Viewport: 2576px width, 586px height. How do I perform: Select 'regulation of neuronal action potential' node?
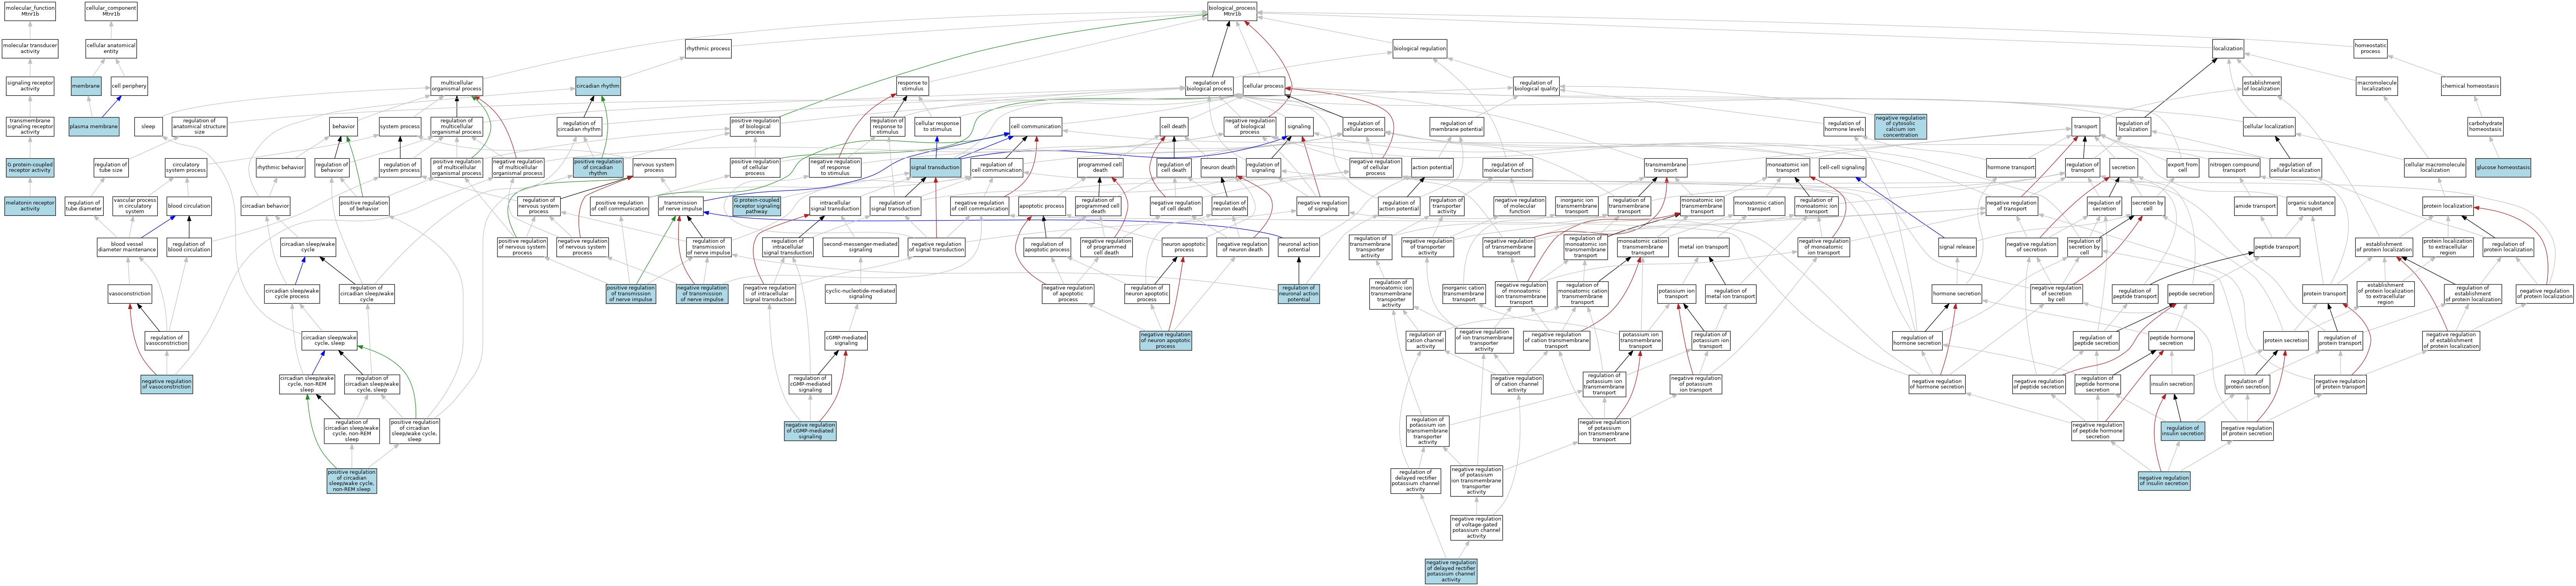pyautogui.click(x=1298, y=294)
